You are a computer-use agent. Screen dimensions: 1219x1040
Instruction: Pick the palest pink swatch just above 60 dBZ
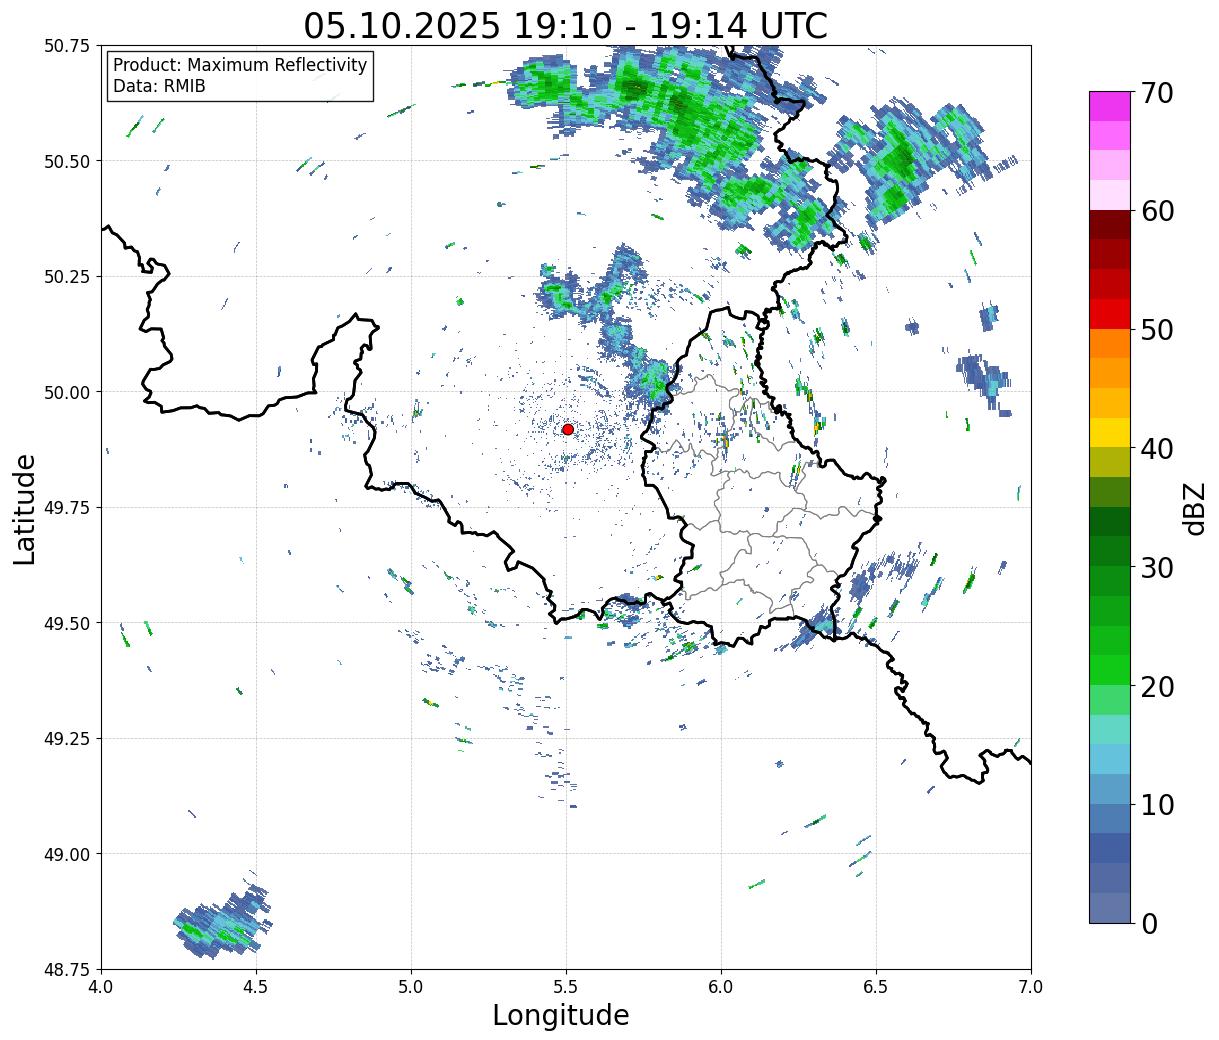pos(1110,195)
